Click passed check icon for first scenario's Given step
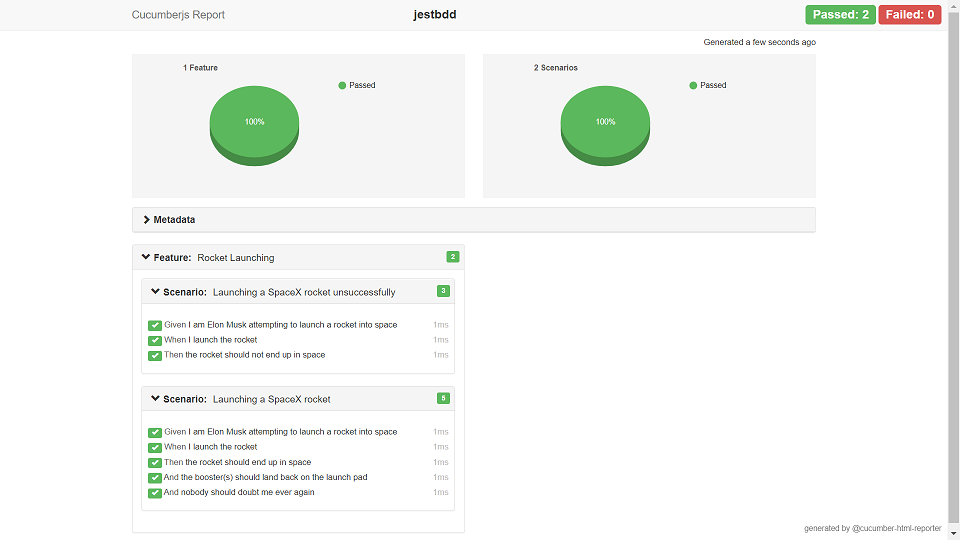Viewport: 960px width, 540px height. (x=155, y=326)
